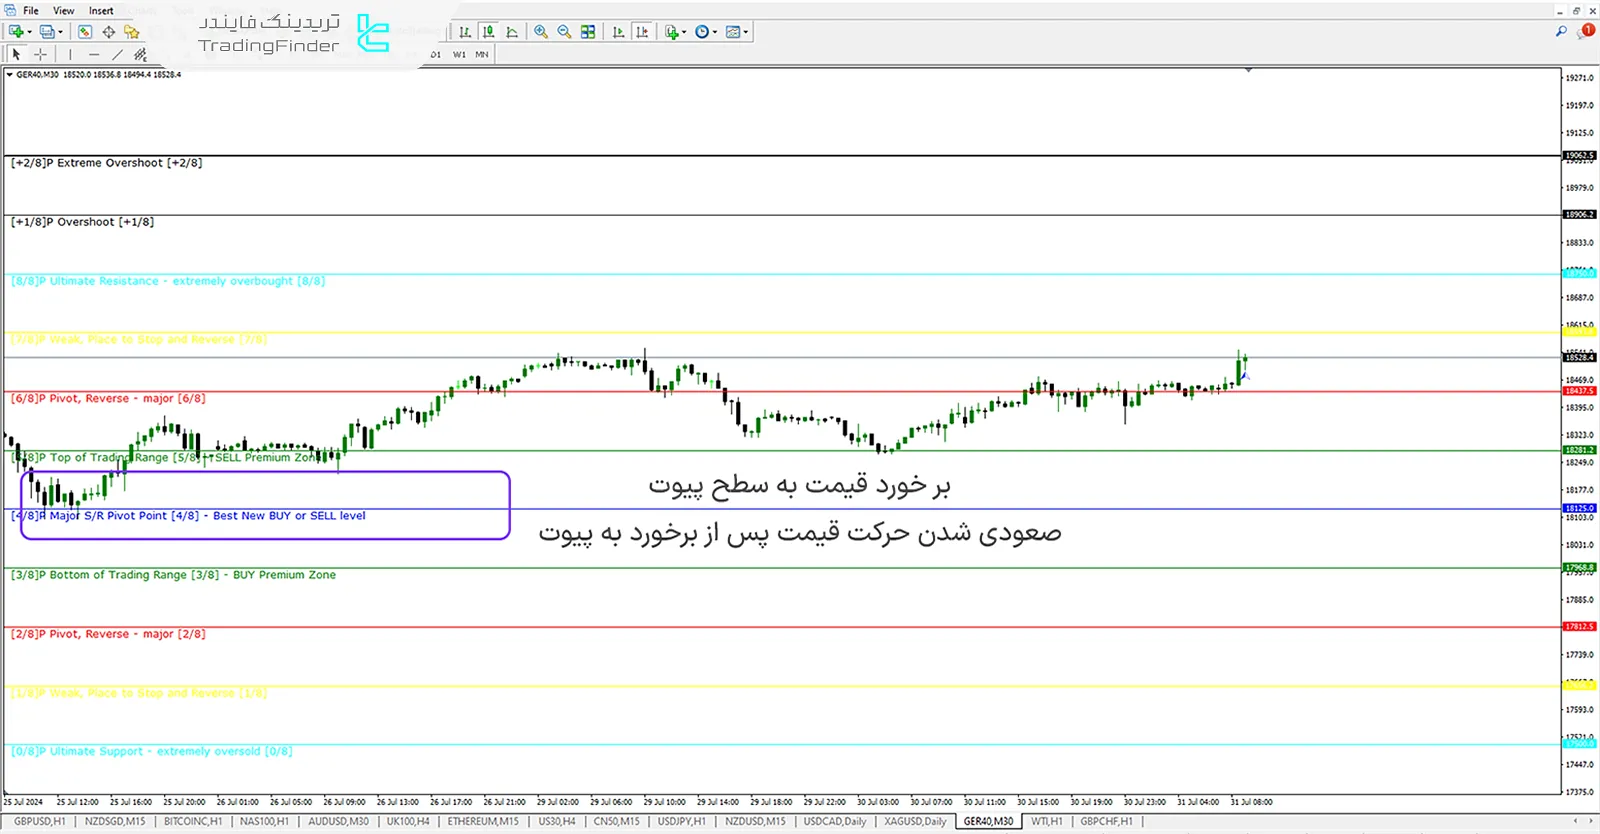This screenshot has height=834, width=1600.
Task: Expand the Profiles dropdown arrow
Action: (x=60, y=32)
